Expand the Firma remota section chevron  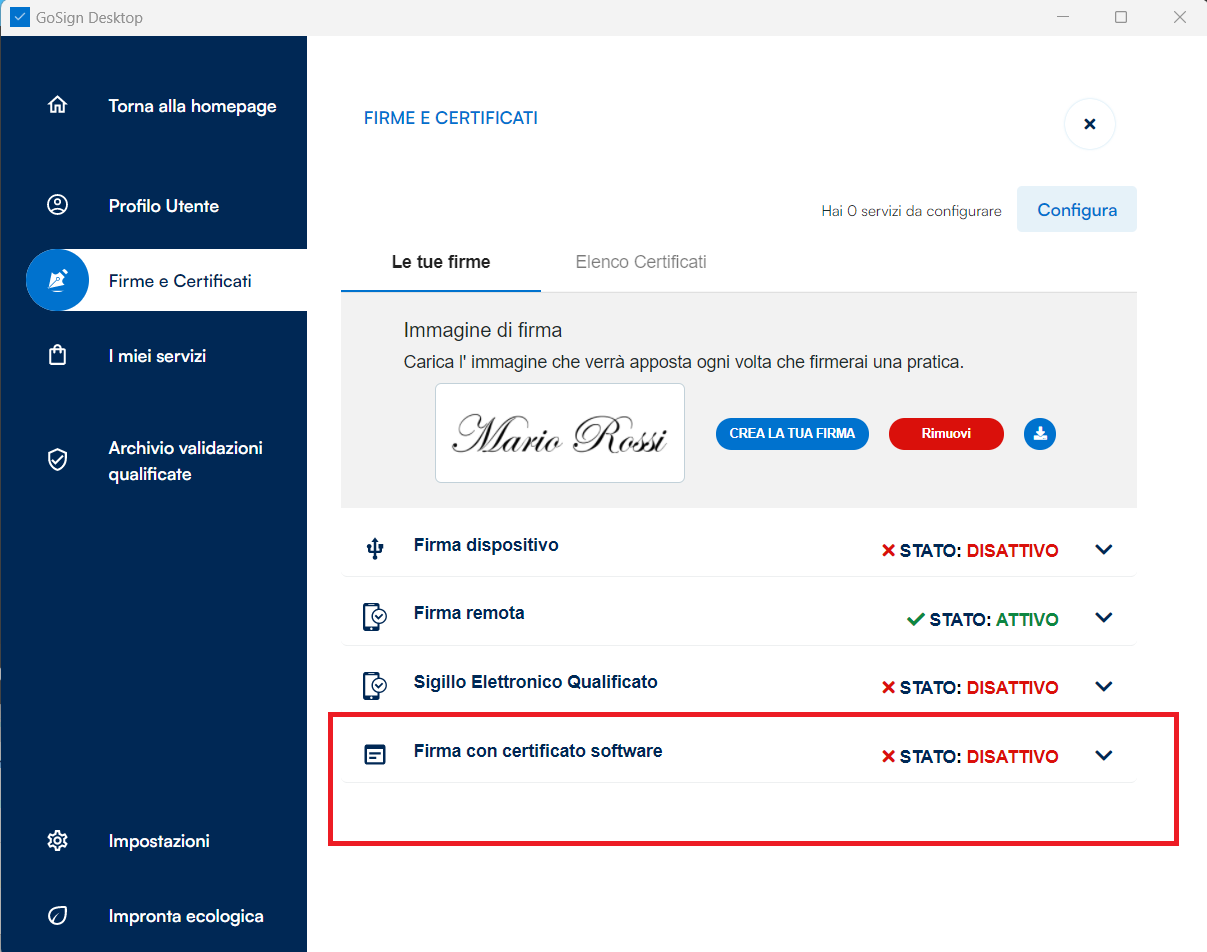pos(1104,618)
